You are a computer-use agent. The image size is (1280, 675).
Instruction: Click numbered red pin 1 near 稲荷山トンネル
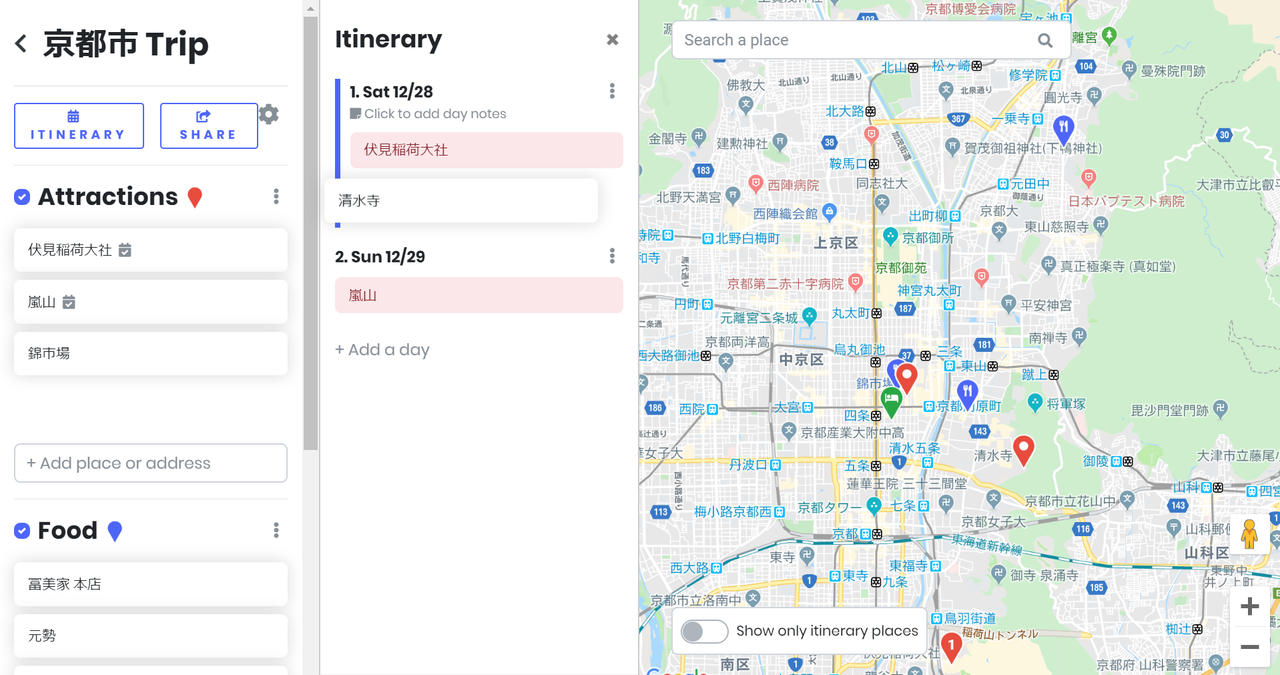point(951,646)
